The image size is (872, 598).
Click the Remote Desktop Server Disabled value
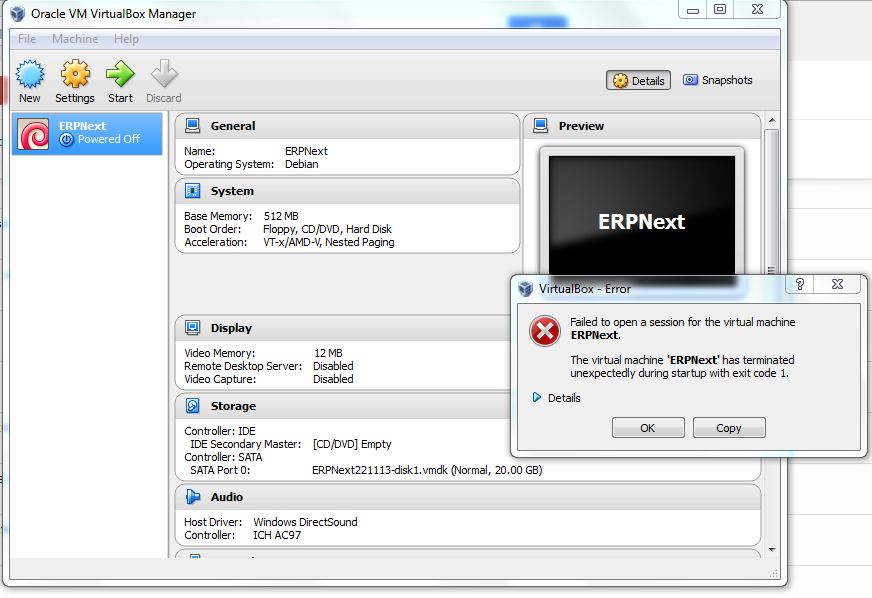coord(333,365)
